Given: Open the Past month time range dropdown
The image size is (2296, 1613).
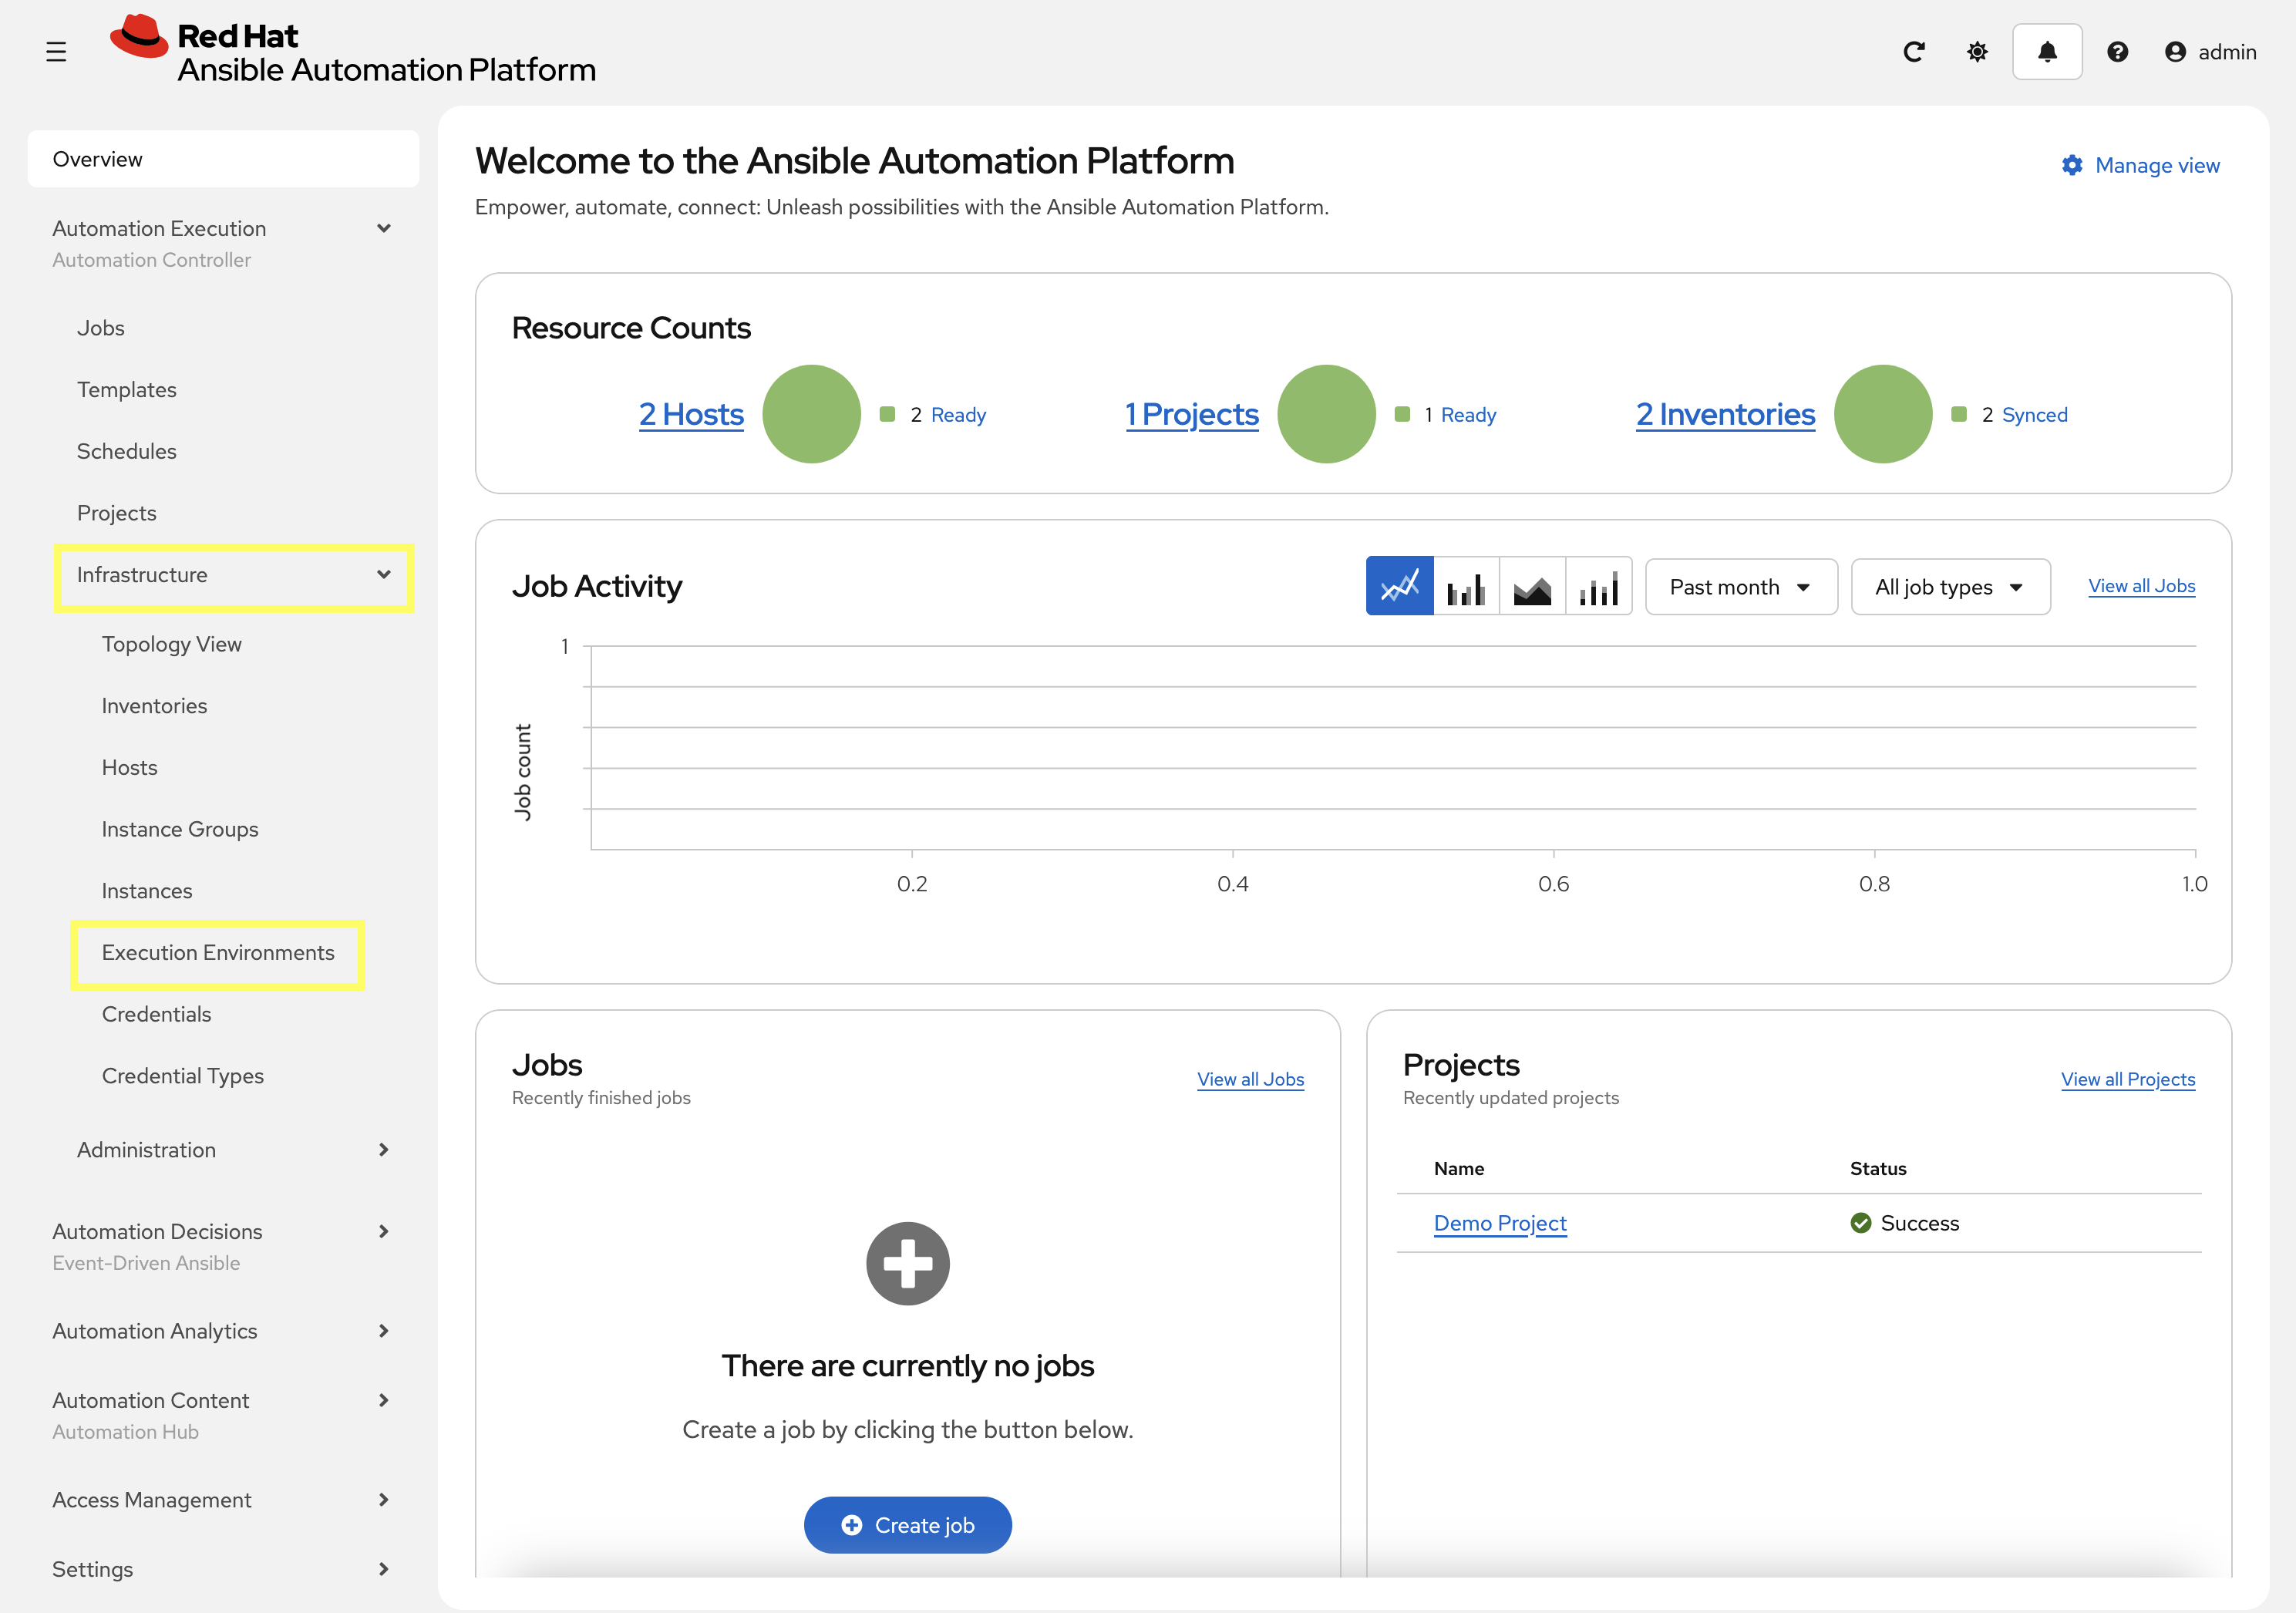Looking at the screenshot, I should 1740,586.
